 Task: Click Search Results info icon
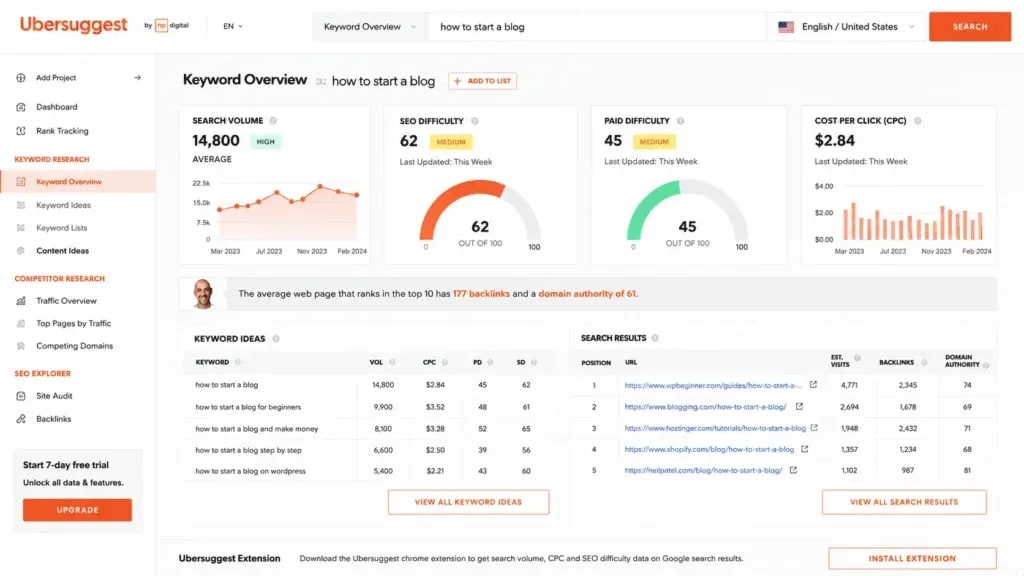(655, 338)
